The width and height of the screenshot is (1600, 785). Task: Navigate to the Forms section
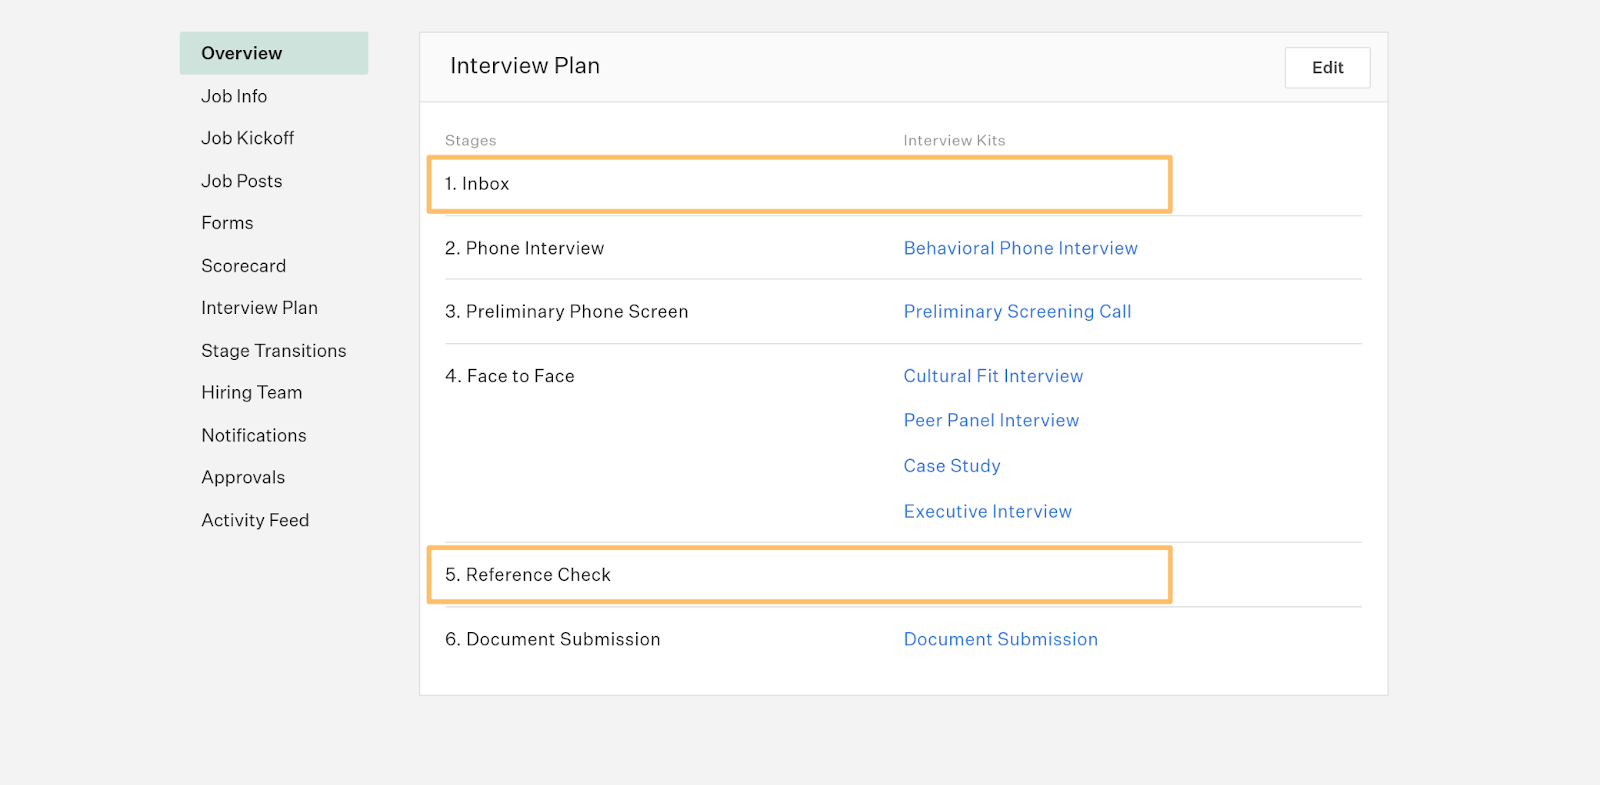coord(227,223)
